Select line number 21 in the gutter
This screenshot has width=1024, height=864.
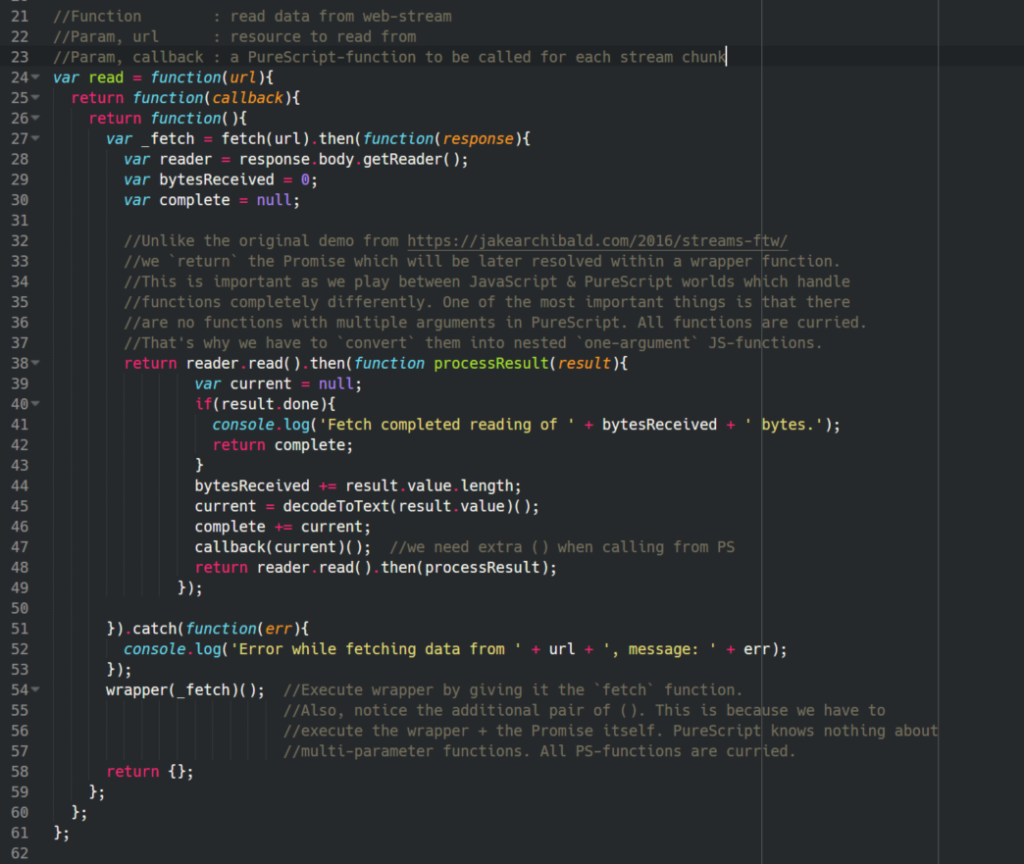click(20, 16)
